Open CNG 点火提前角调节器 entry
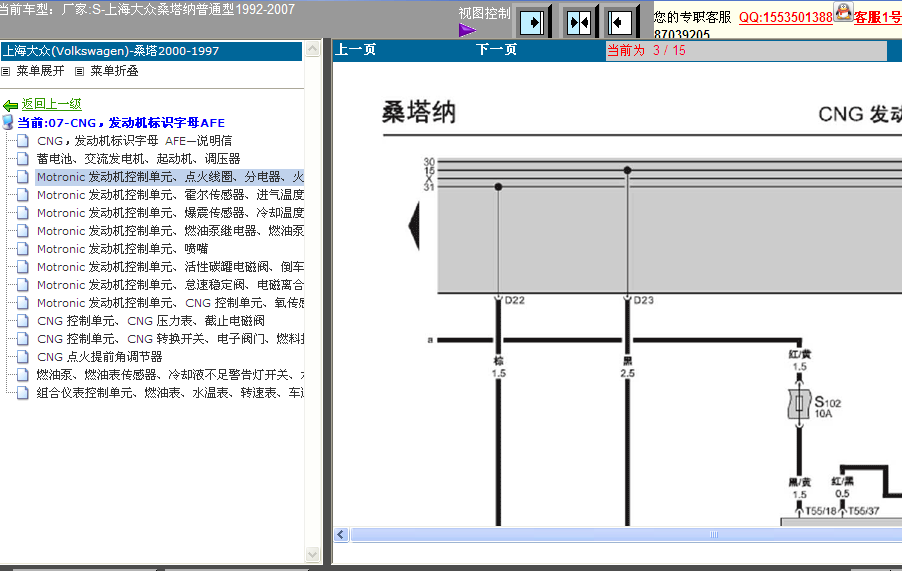Screen dimensions: 902x571 point(100,357)
